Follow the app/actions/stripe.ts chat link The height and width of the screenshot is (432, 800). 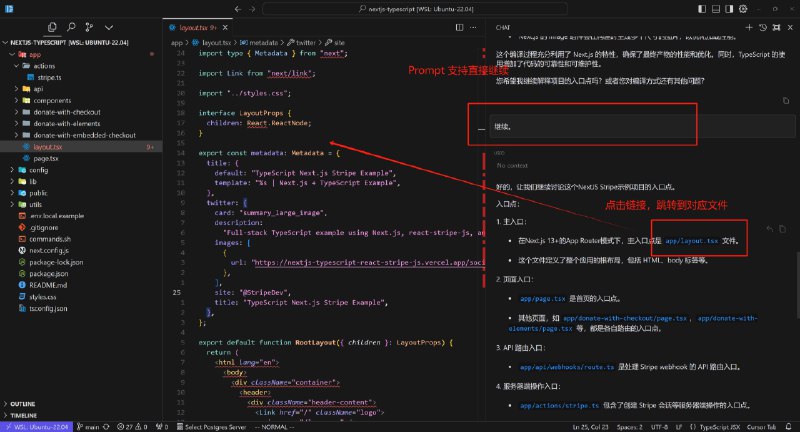559,406
